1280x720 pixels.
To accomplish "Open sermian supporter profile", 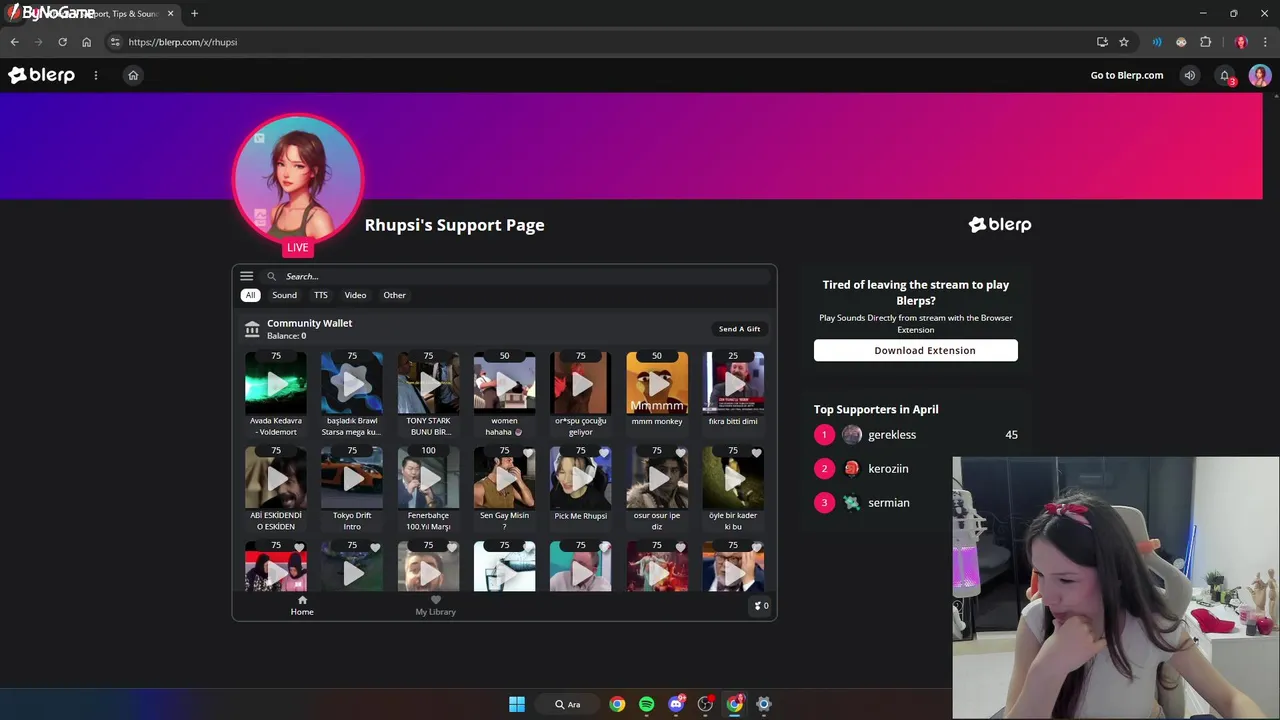I will [x=889, y=503].
